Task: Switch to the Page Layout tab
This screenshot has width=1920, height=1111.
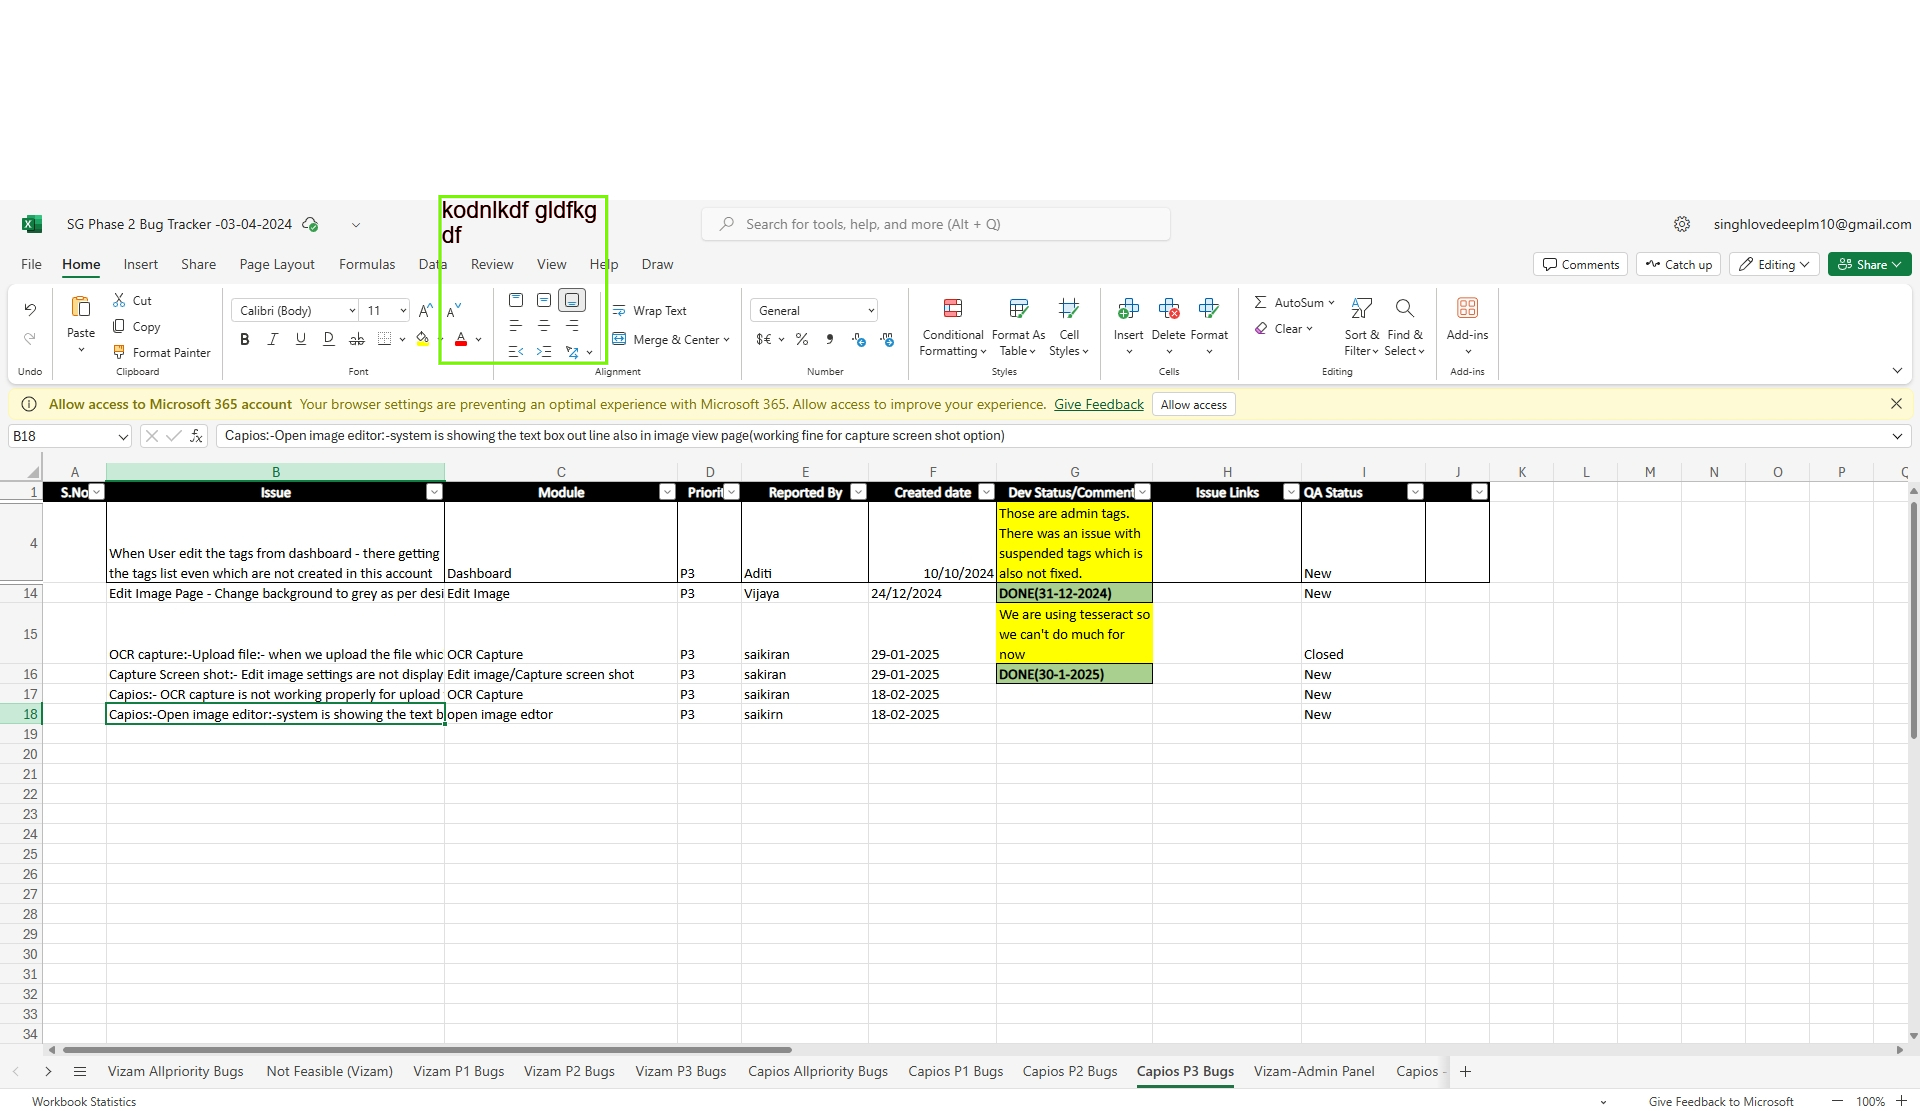Action: click(x=277, y=264)
